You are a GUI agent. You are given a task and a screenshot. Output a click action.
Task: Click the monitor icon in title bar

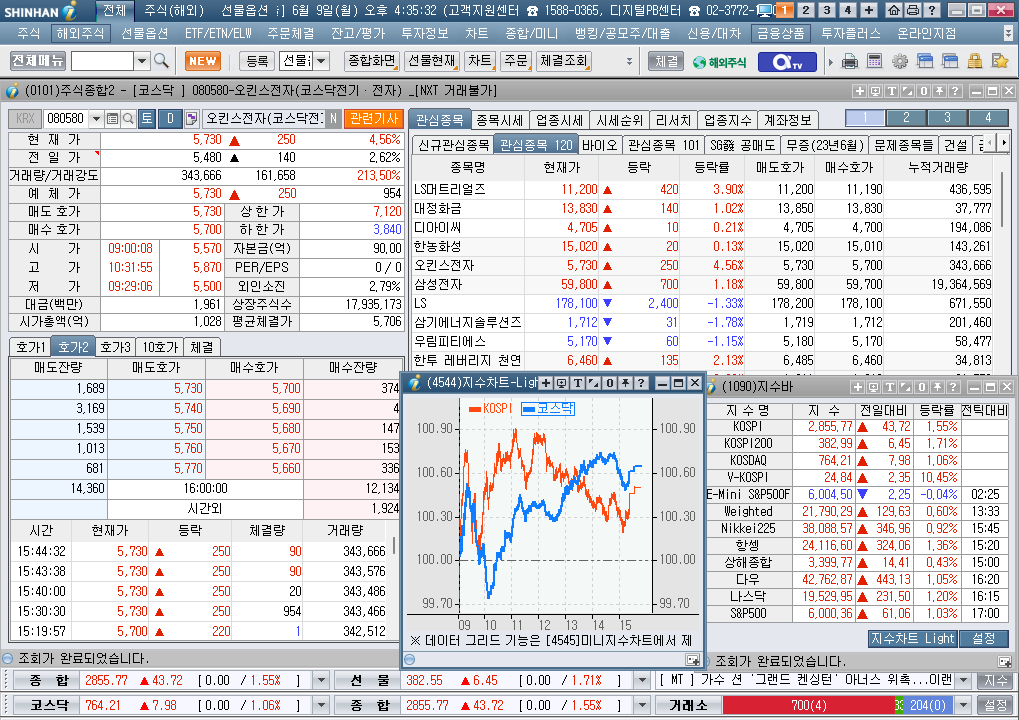tap(766, 10)
